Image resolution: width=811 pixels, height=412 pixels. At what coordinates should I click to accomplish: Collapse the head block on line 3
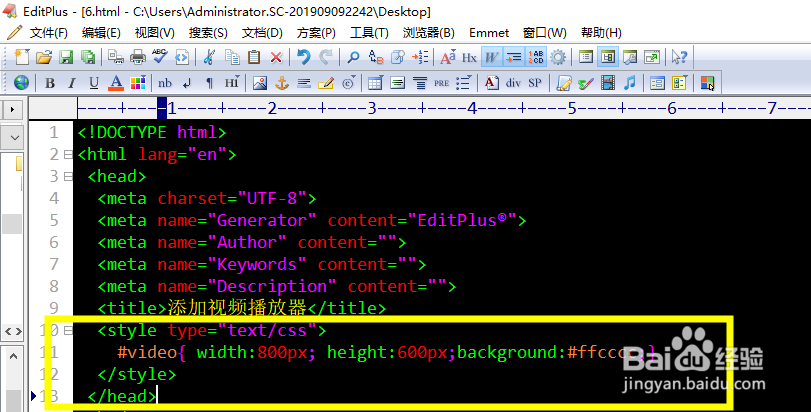[68, 176]
